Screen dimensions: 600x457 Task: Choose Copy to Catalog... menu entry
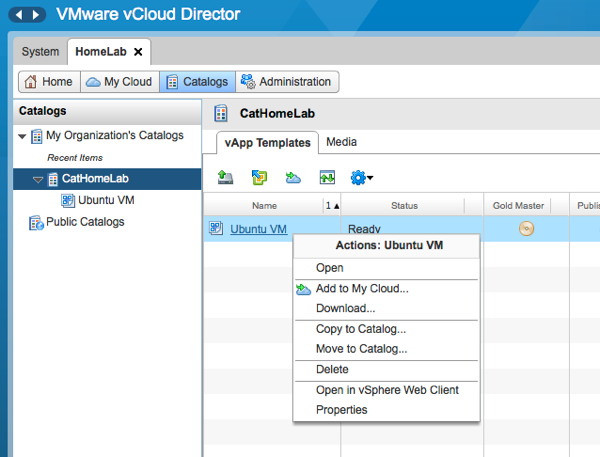(386, 329)
